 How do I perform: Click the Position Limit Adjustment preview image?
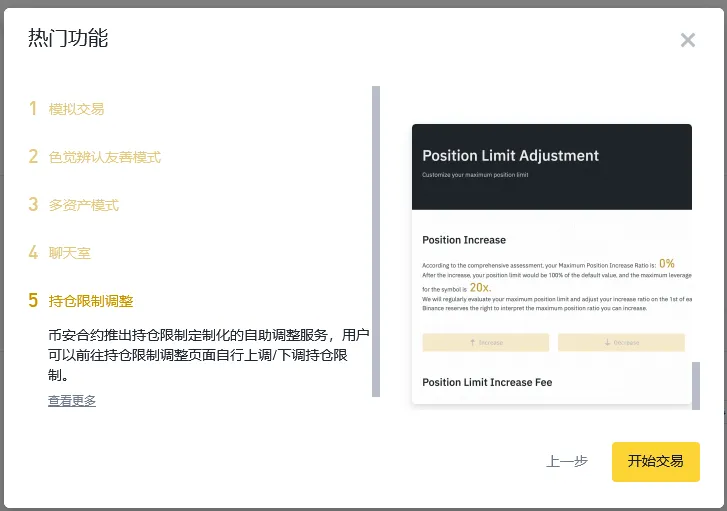(552, 264)
